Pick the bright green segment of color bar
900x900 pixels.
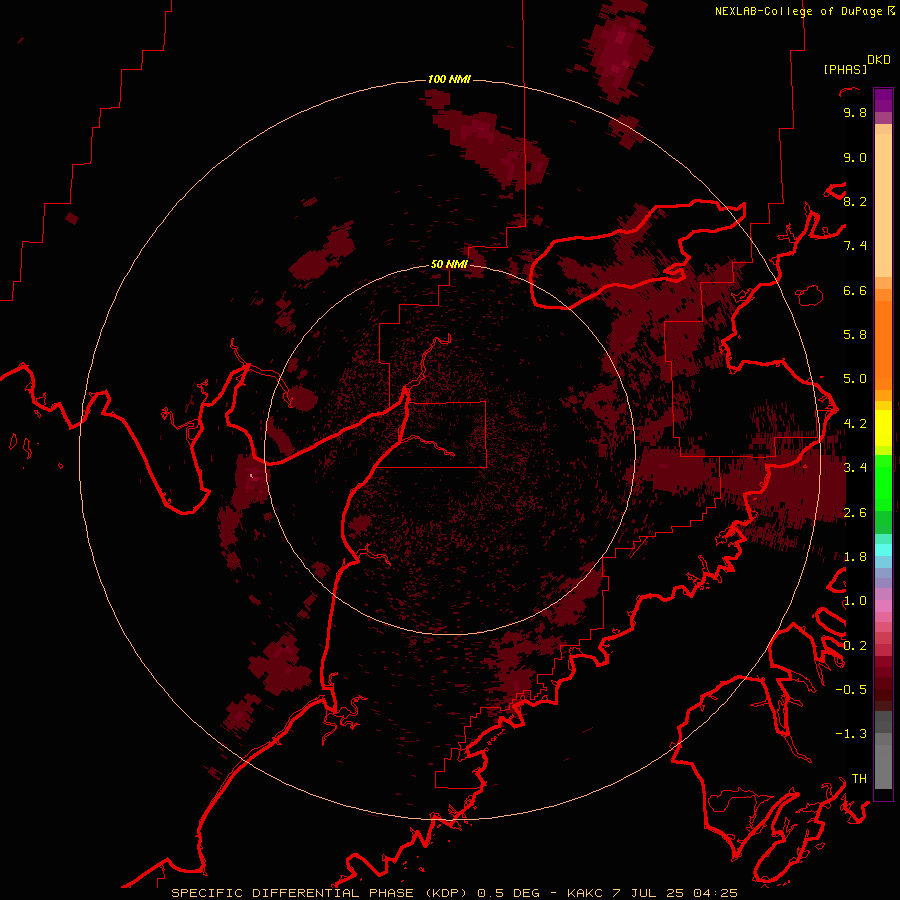tap(883, 483)
